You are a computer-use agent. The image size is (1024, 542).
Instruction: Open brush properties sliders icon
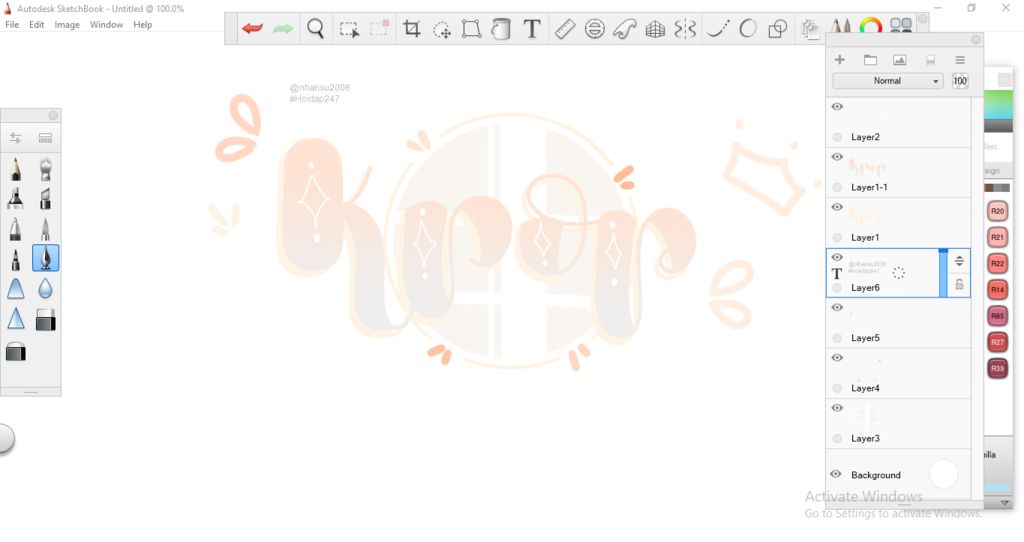[x=15, y=138]
